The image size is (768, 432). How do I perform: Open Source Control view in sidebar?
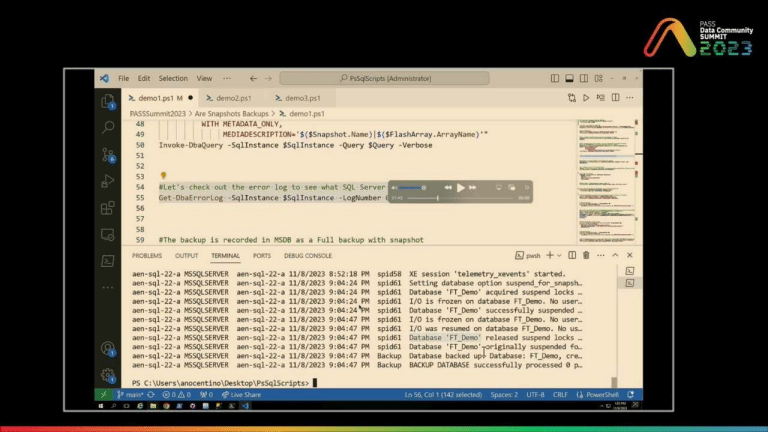point(108,154)
